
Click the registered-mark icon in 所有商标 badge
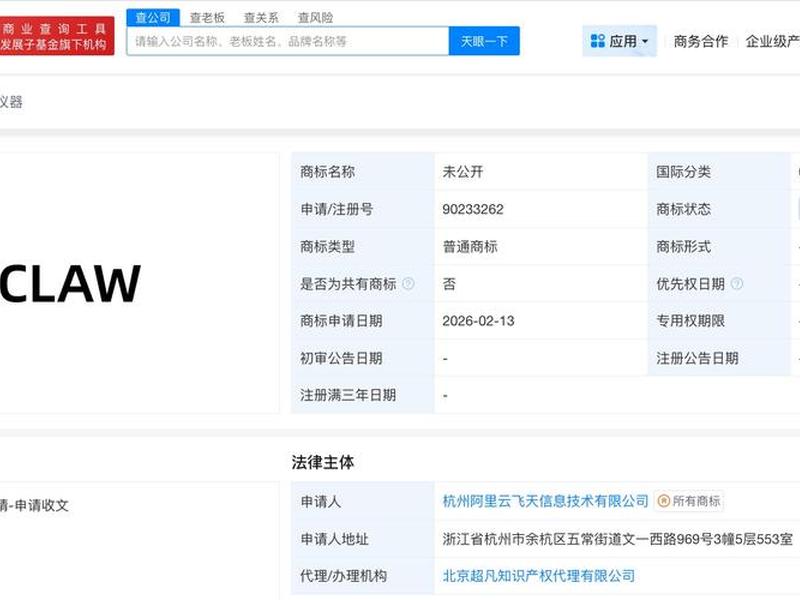pyautogui.click(x=663, y=501)
